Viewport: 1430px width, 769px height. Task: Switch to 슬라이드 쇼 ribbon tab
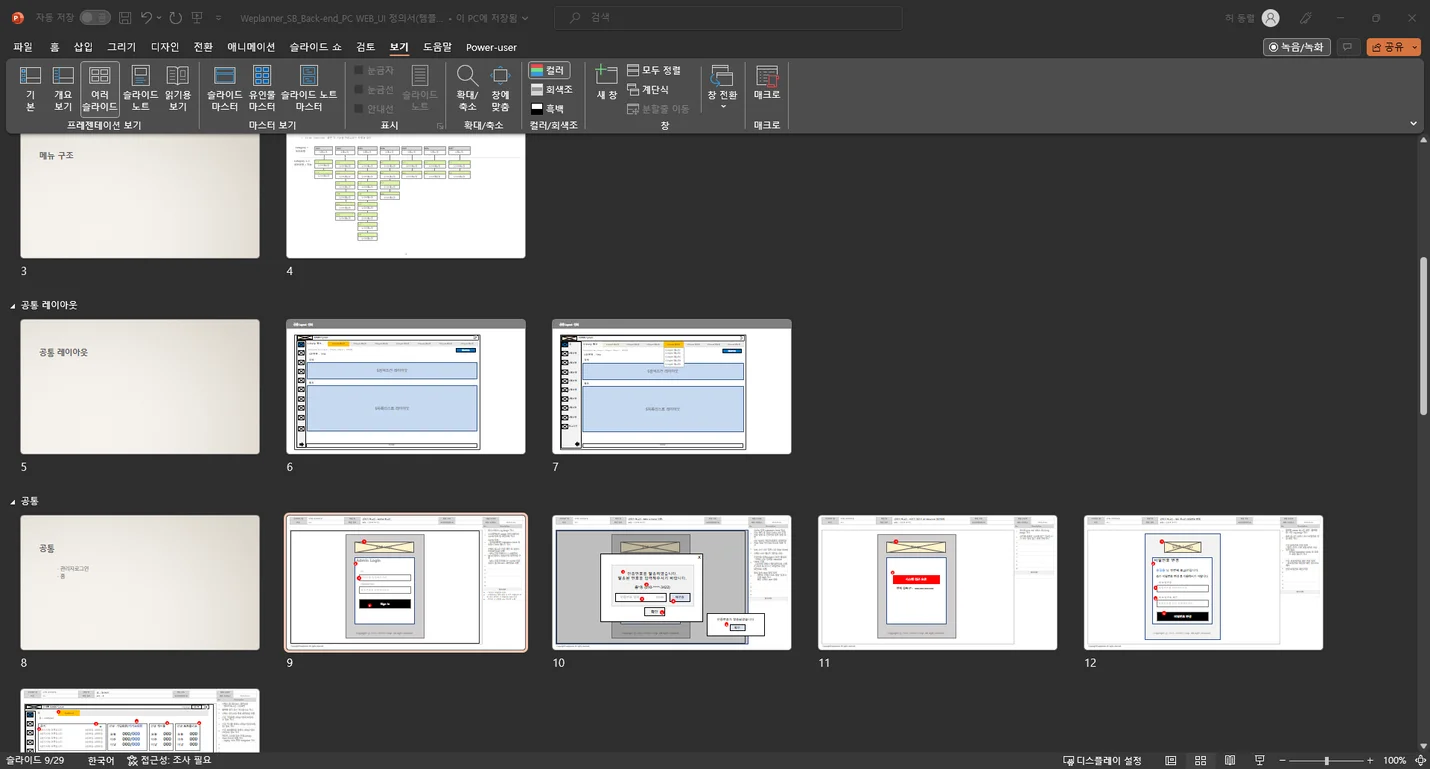pos(315,47)
